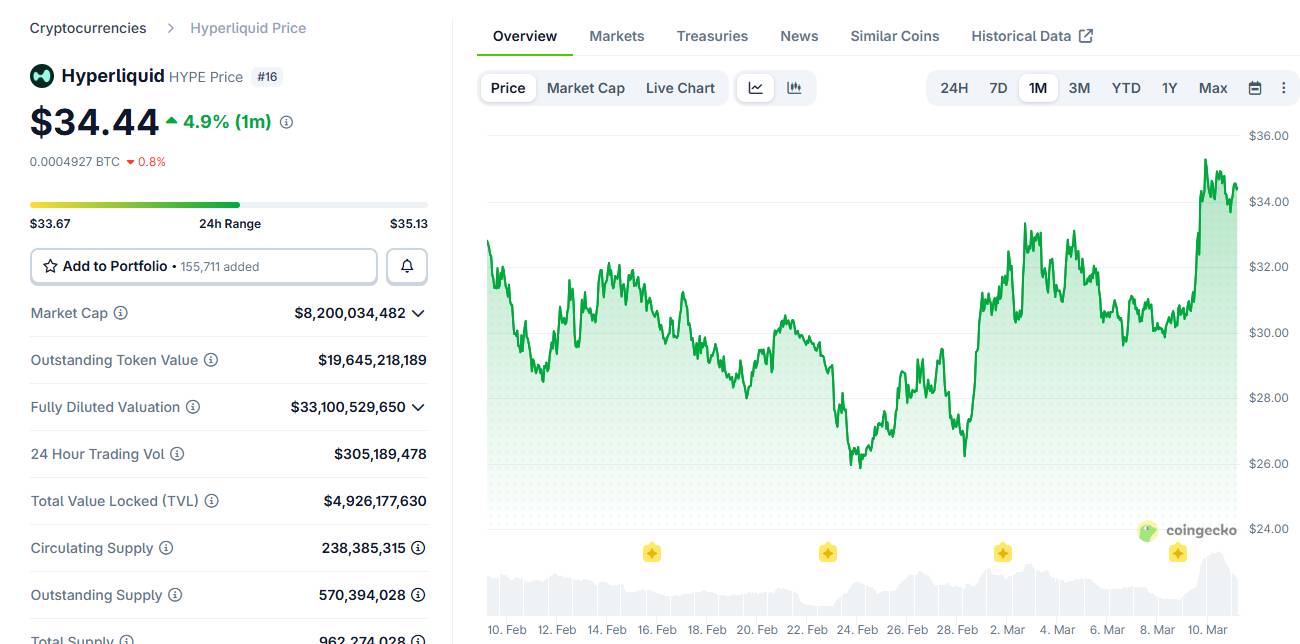The width and height of the screenshot is (1300, 644).
Task: Open the calendar date range picker
Action: click(x=1255, y=88)
